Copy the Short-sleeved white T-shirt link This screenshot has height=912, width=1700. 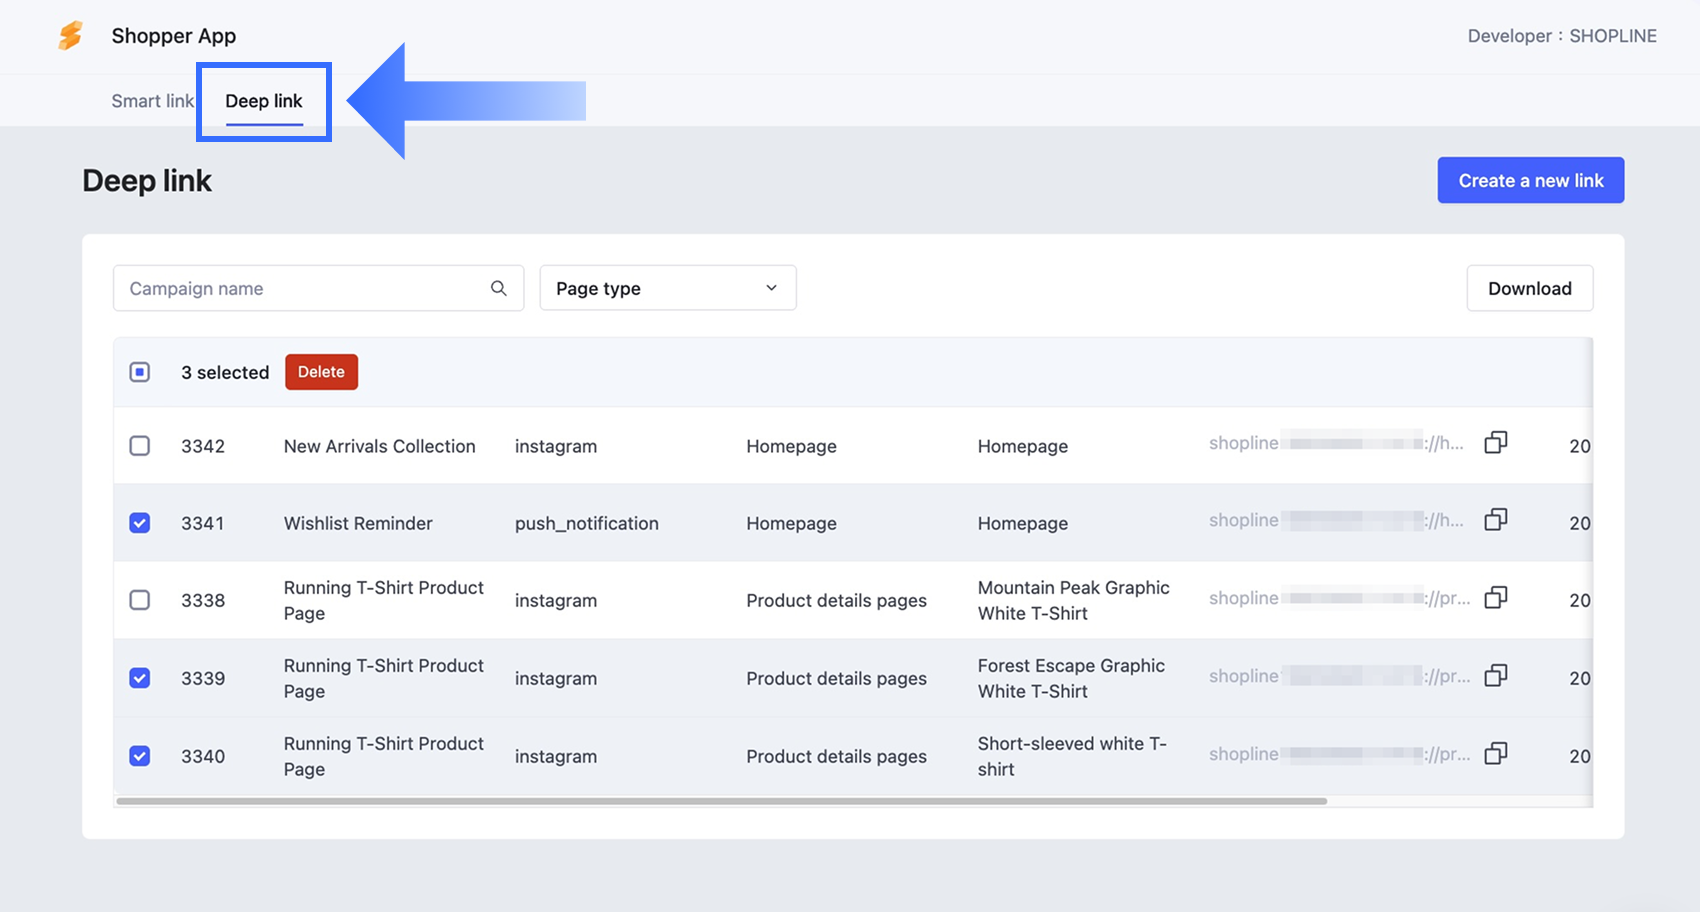[1496, 753]
